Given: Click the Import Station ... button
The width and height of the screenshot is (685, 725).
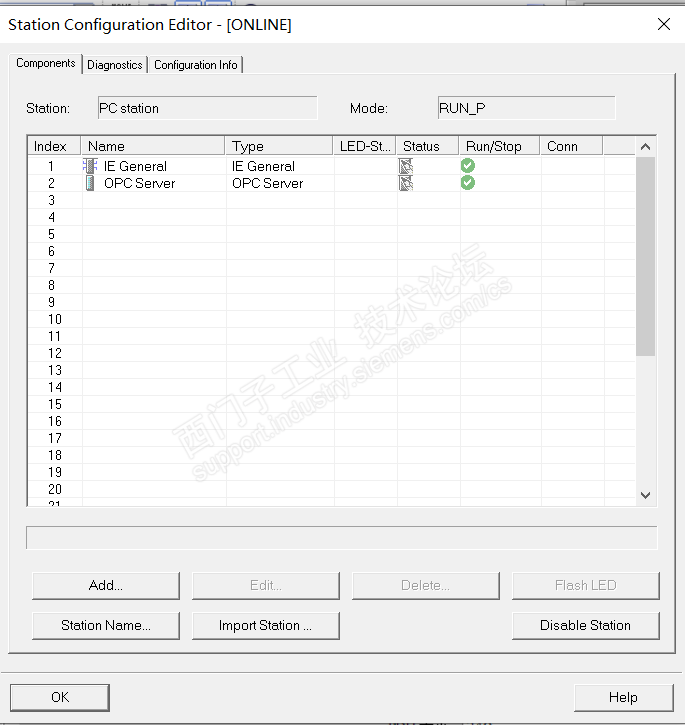Looking at the screenshot, I should (265, 626).
